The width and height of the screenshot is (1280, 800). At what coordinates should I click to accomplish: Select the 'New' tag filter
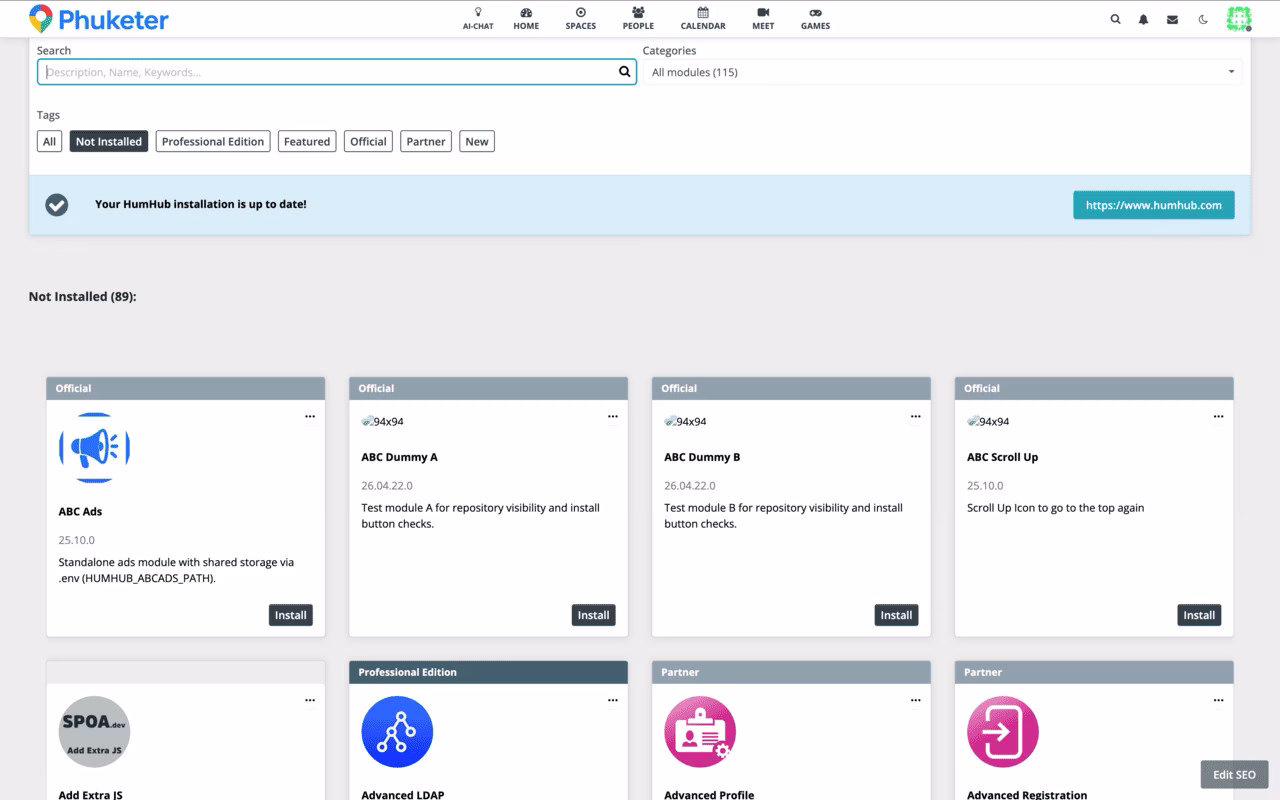point(477,142)
